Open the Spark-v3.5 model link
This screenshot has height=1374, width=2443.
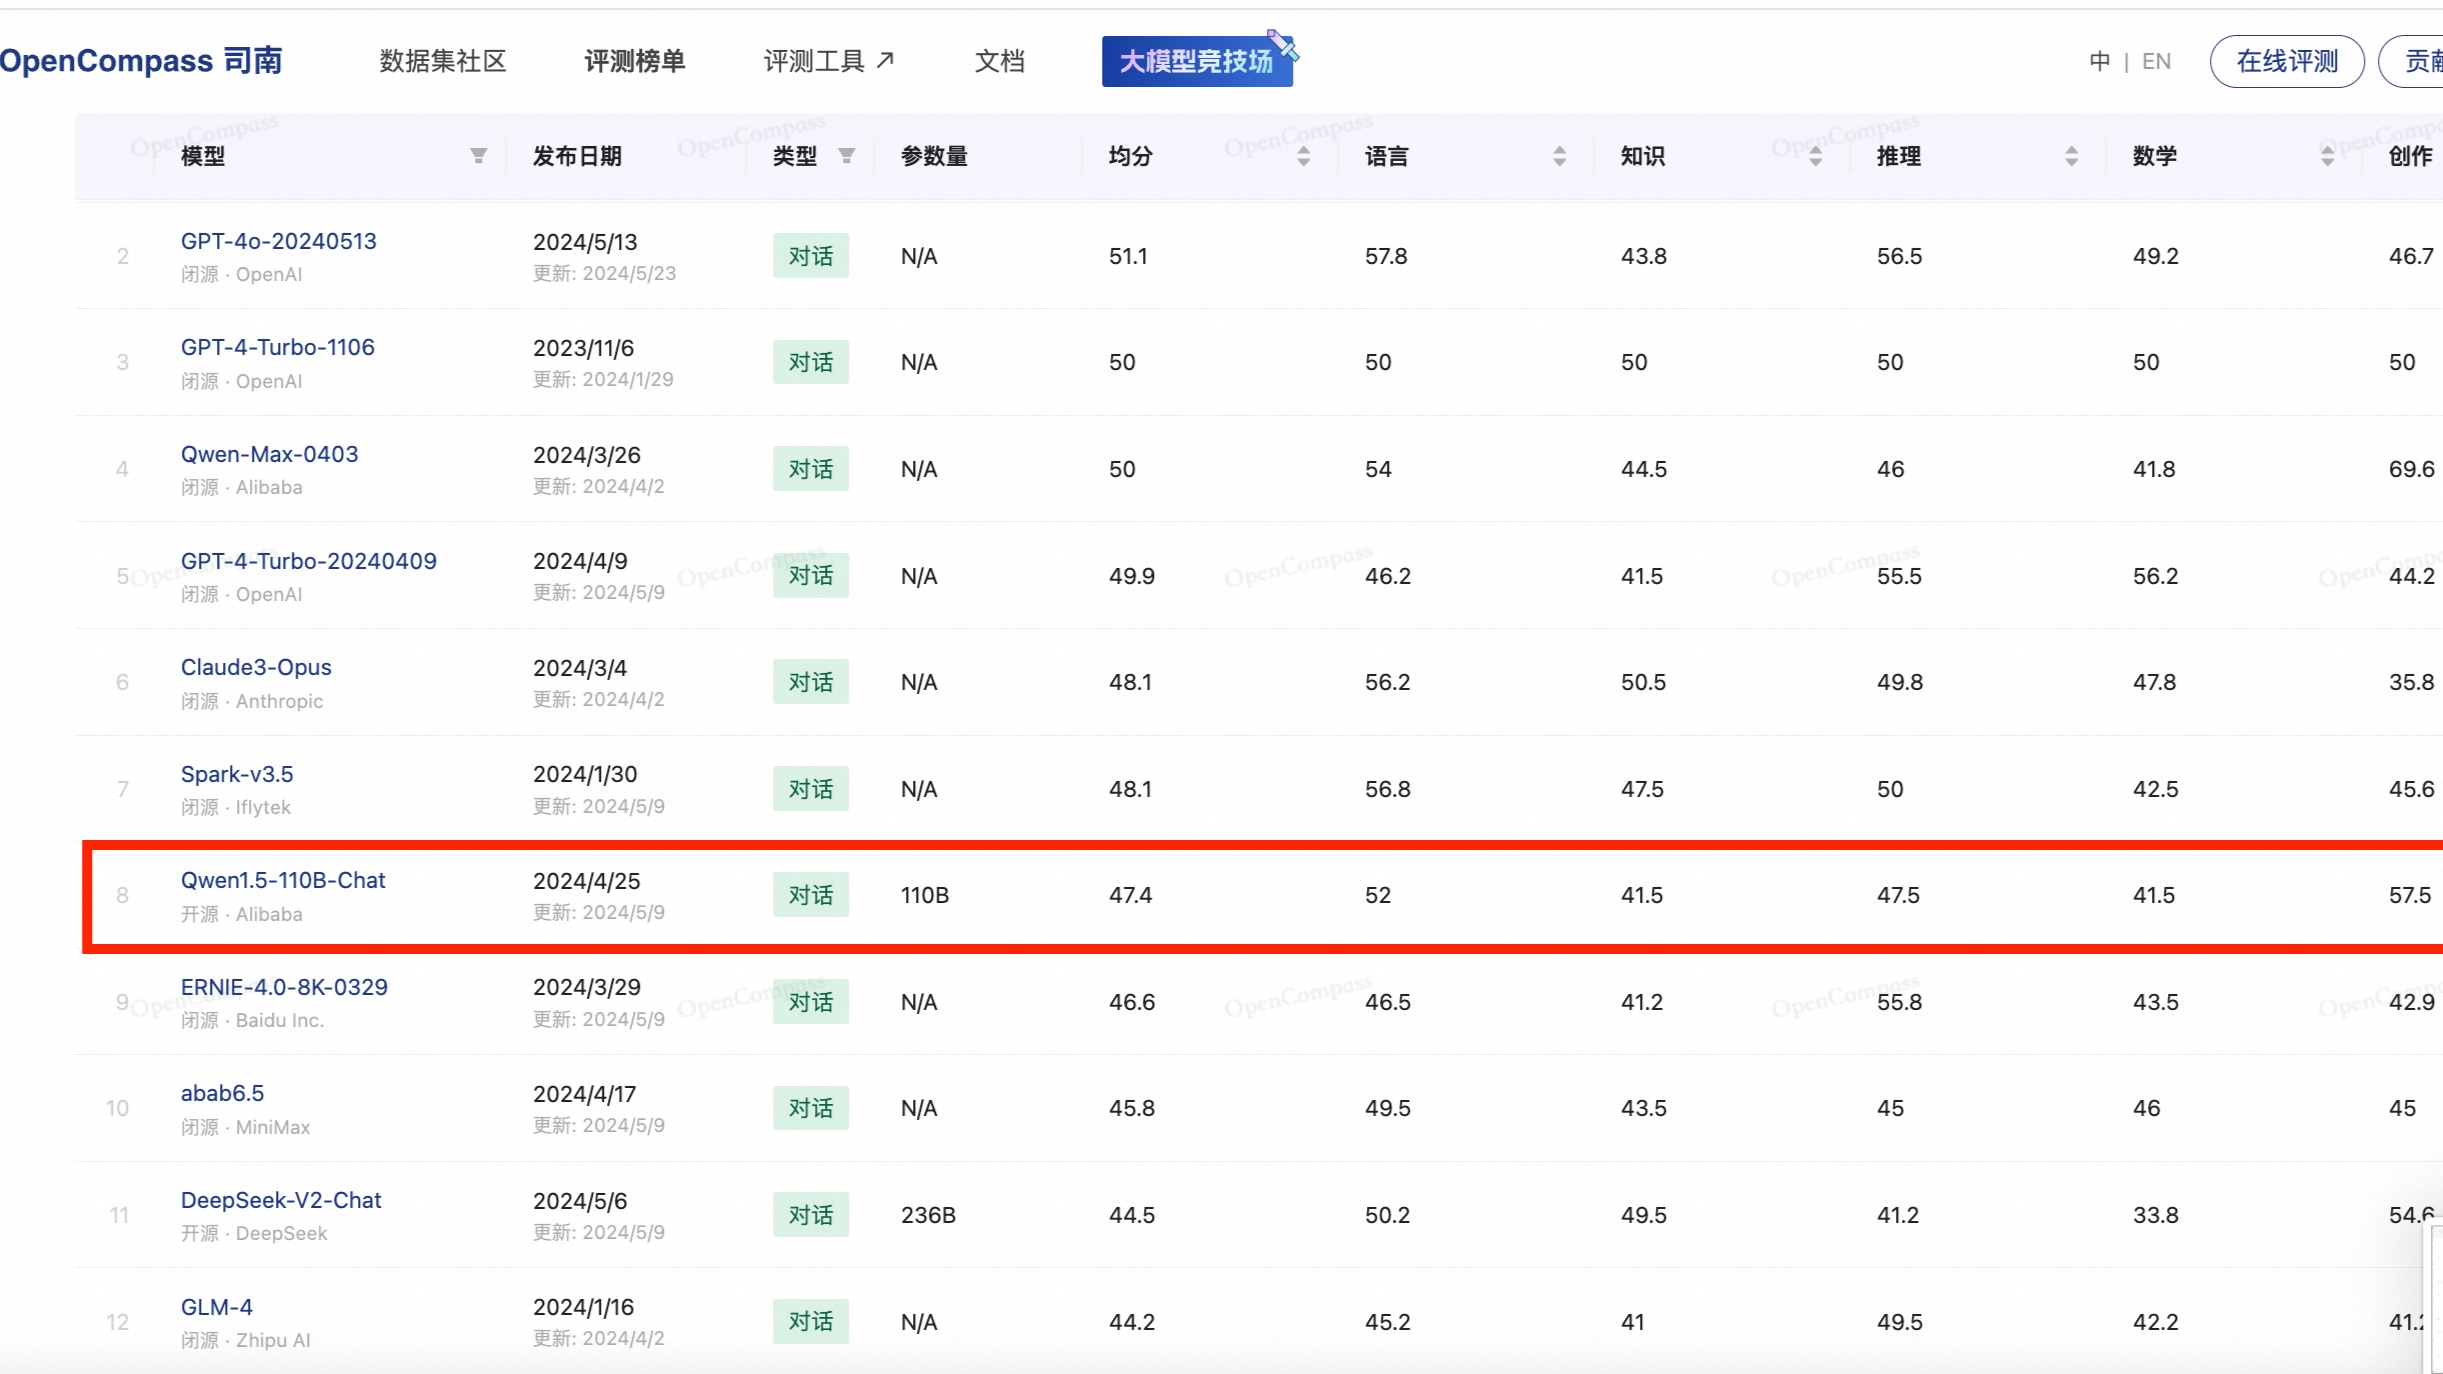pyautogui.click(x=237, y=774)
